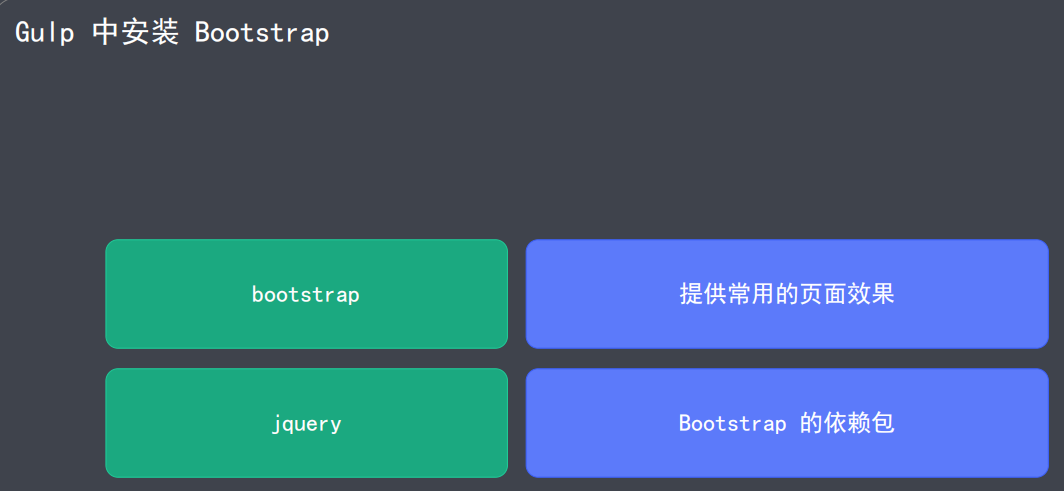Tap the bottom-left green matching tile
The height and width of the screenshot is (491, 1064).
click(x=306, y=423)
